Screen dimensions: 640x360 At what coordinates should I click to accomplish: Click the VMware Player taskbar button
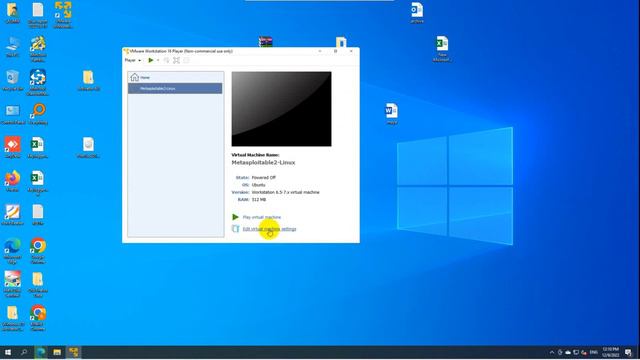[x=73, y=352]
